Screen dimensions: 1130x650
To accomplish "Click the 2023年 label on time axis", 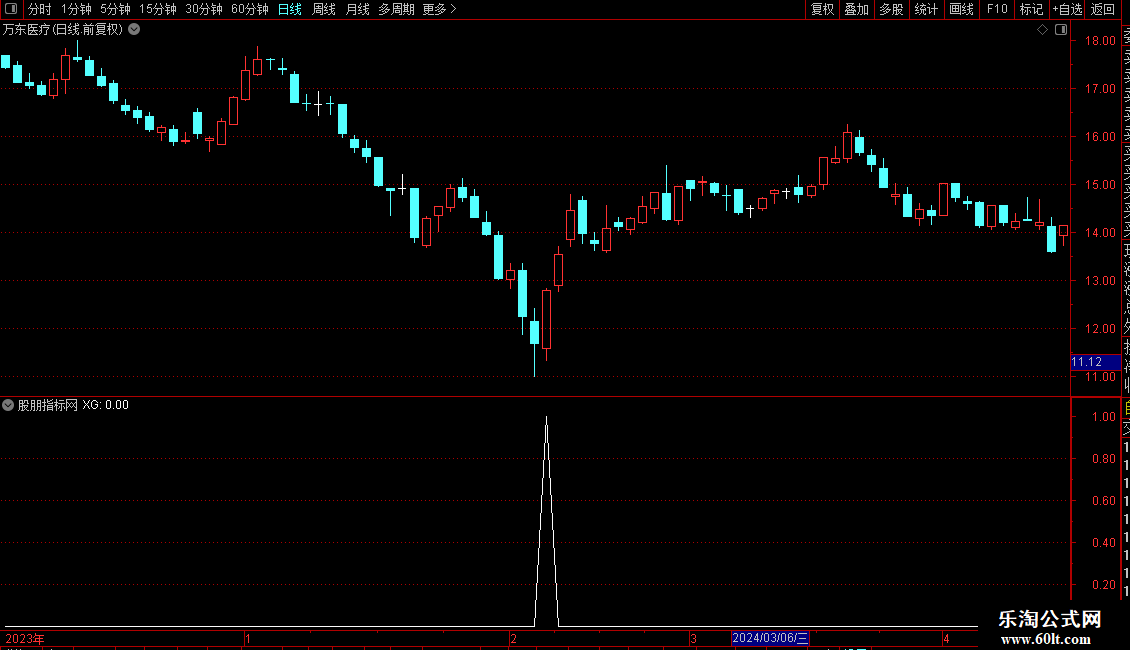I will coord(25,638).
